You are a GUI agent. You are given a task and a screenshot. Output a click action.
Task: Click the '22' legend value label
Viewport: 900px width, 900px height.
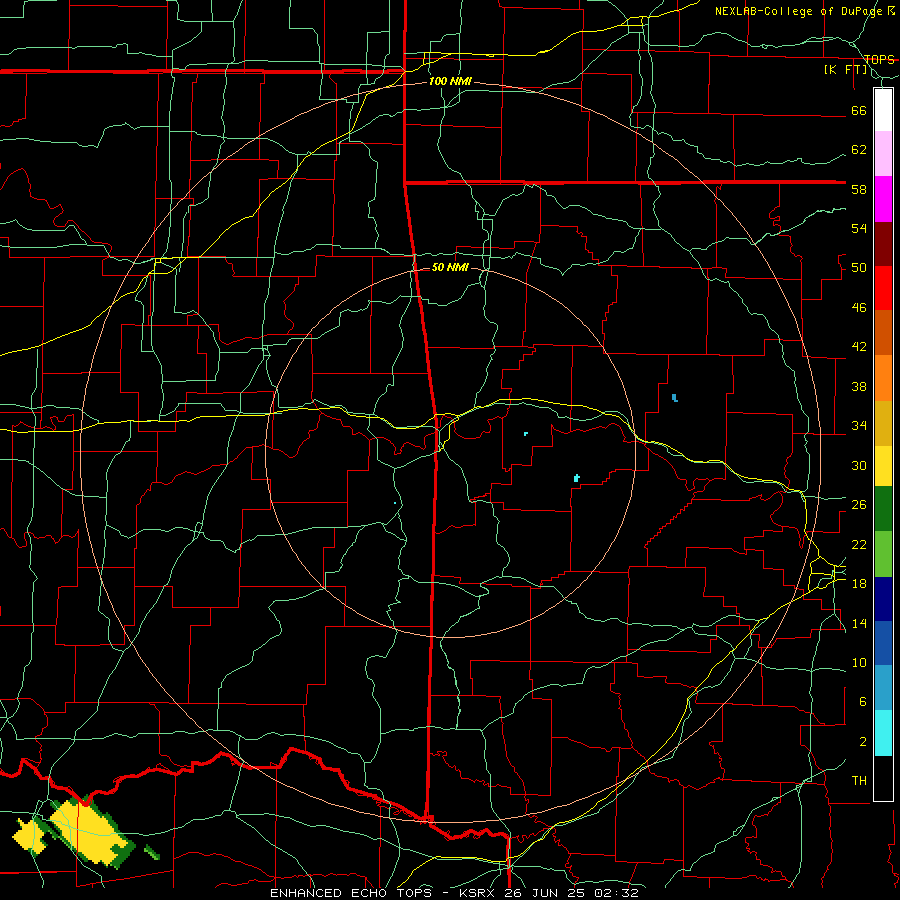[x=859, y=544]
